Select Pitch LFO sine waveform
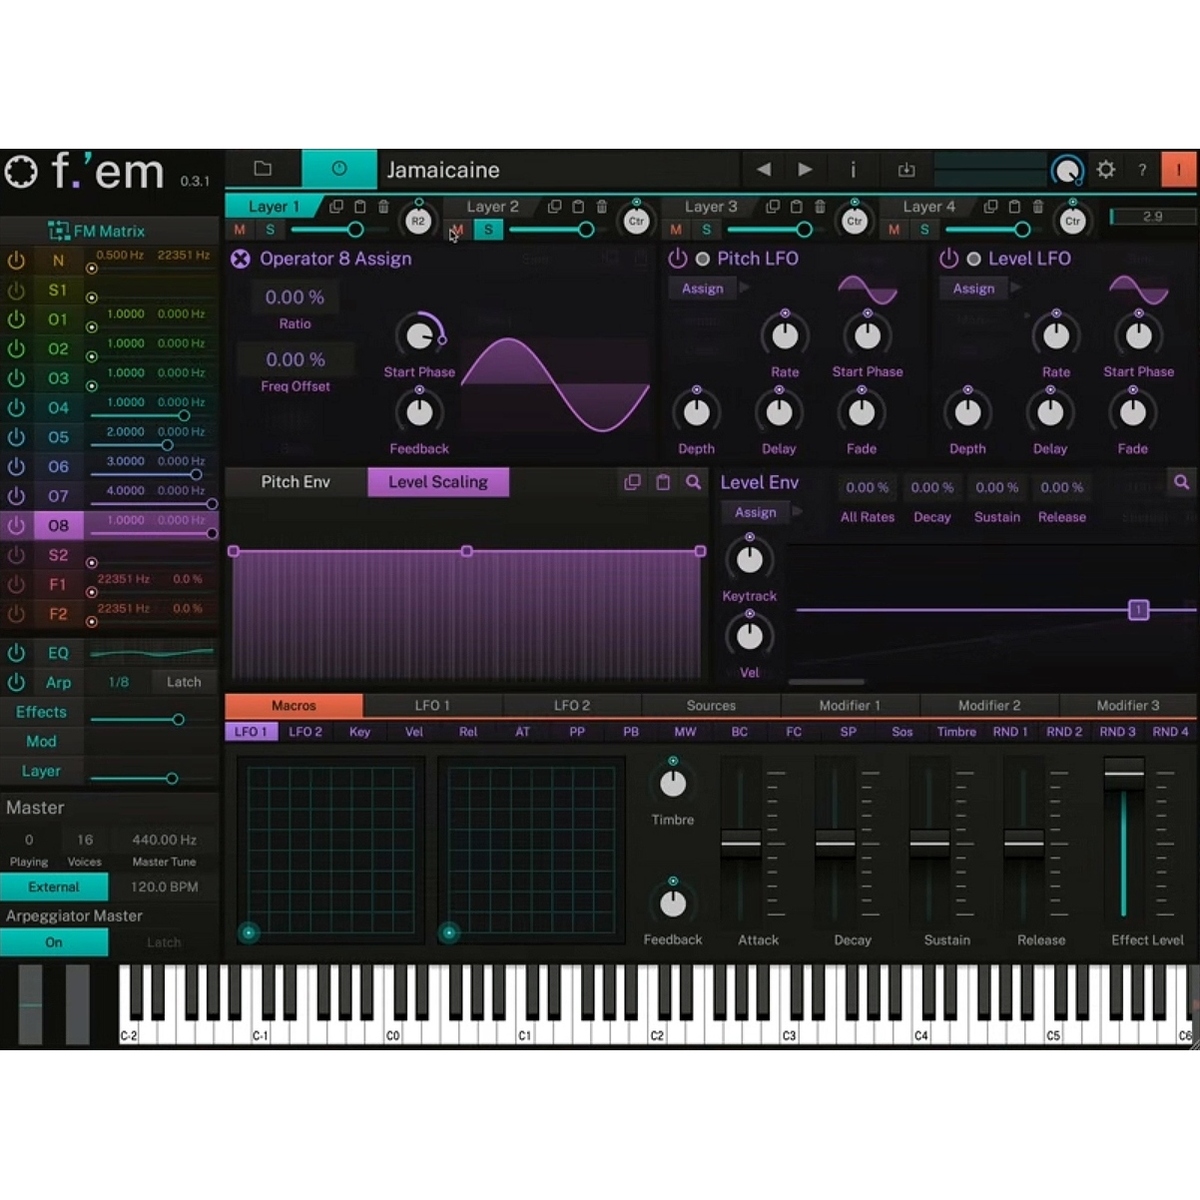1200x1200 pixels. pos(867,290)
